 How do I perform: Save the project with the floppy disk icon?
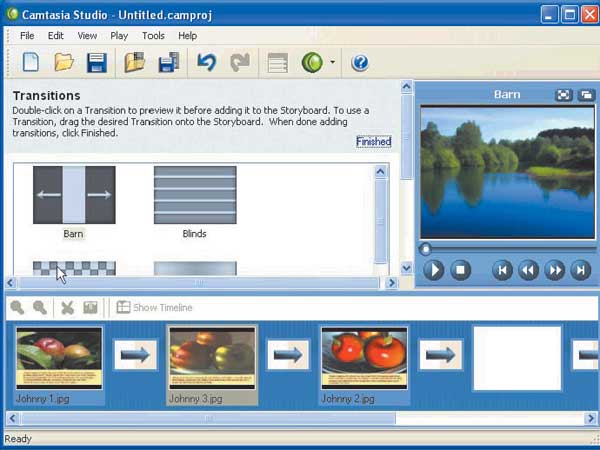[x=96, y=63]
